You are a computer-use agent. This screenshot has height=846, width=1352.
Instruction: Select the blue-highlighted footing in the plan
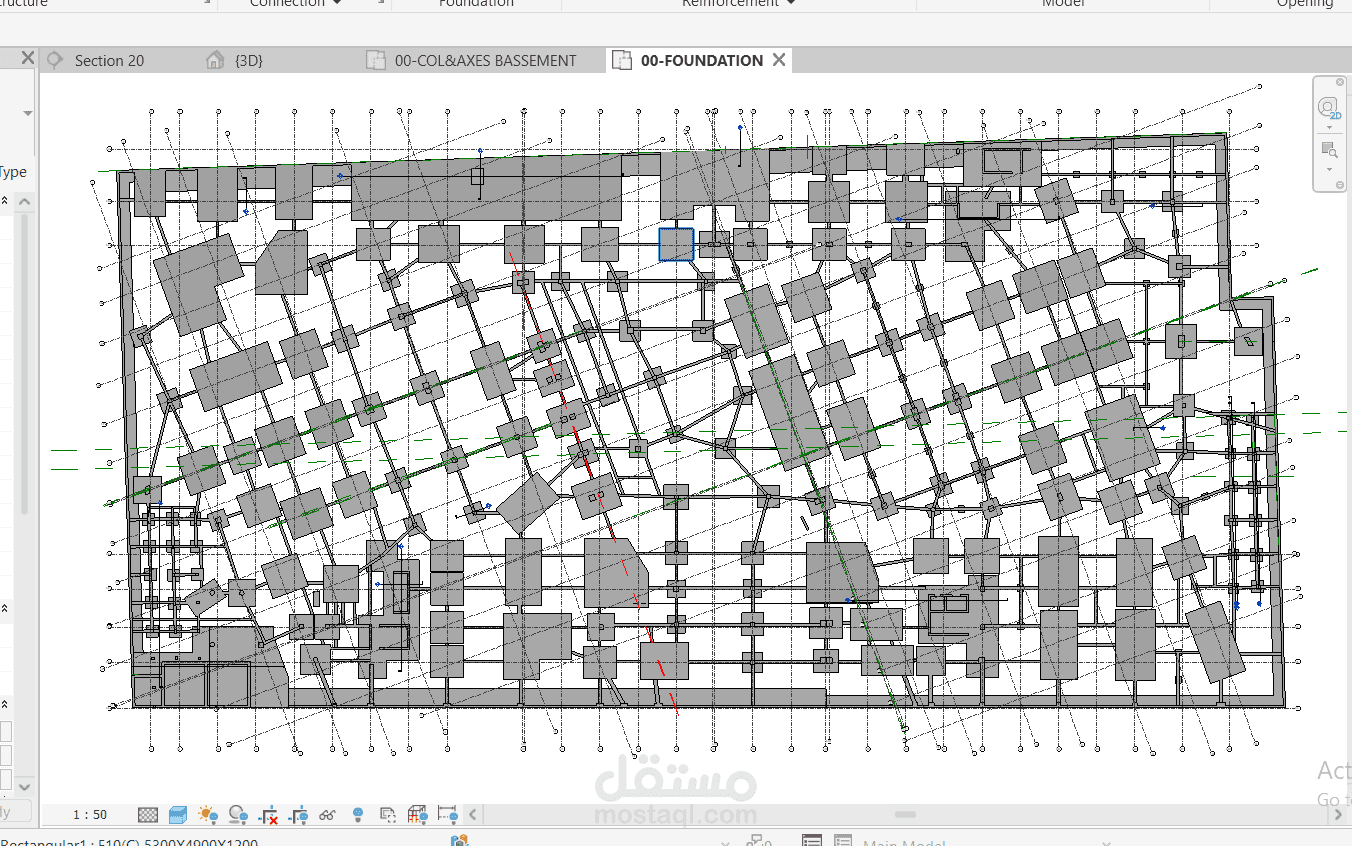(676, 244)
